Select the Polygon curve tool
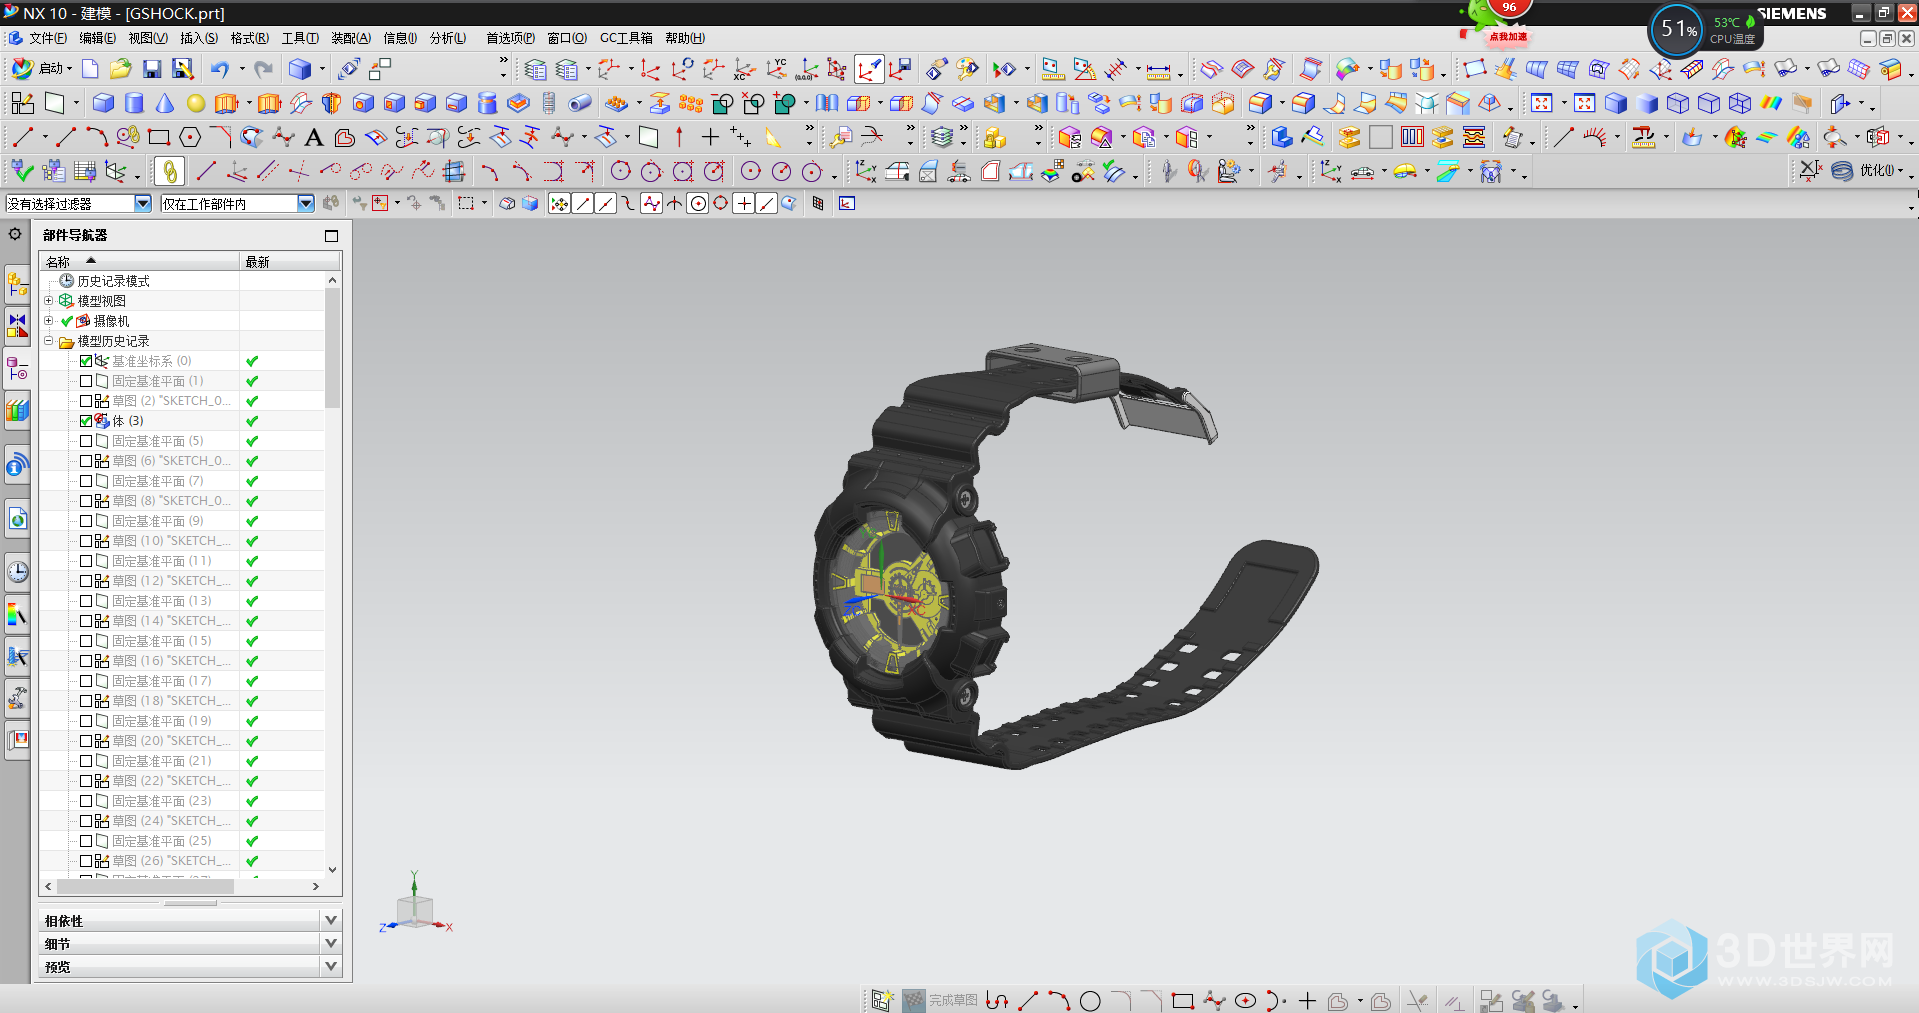Image resolution: width=1919 pixels, height=1013 pixels. (x=190, y=137)
